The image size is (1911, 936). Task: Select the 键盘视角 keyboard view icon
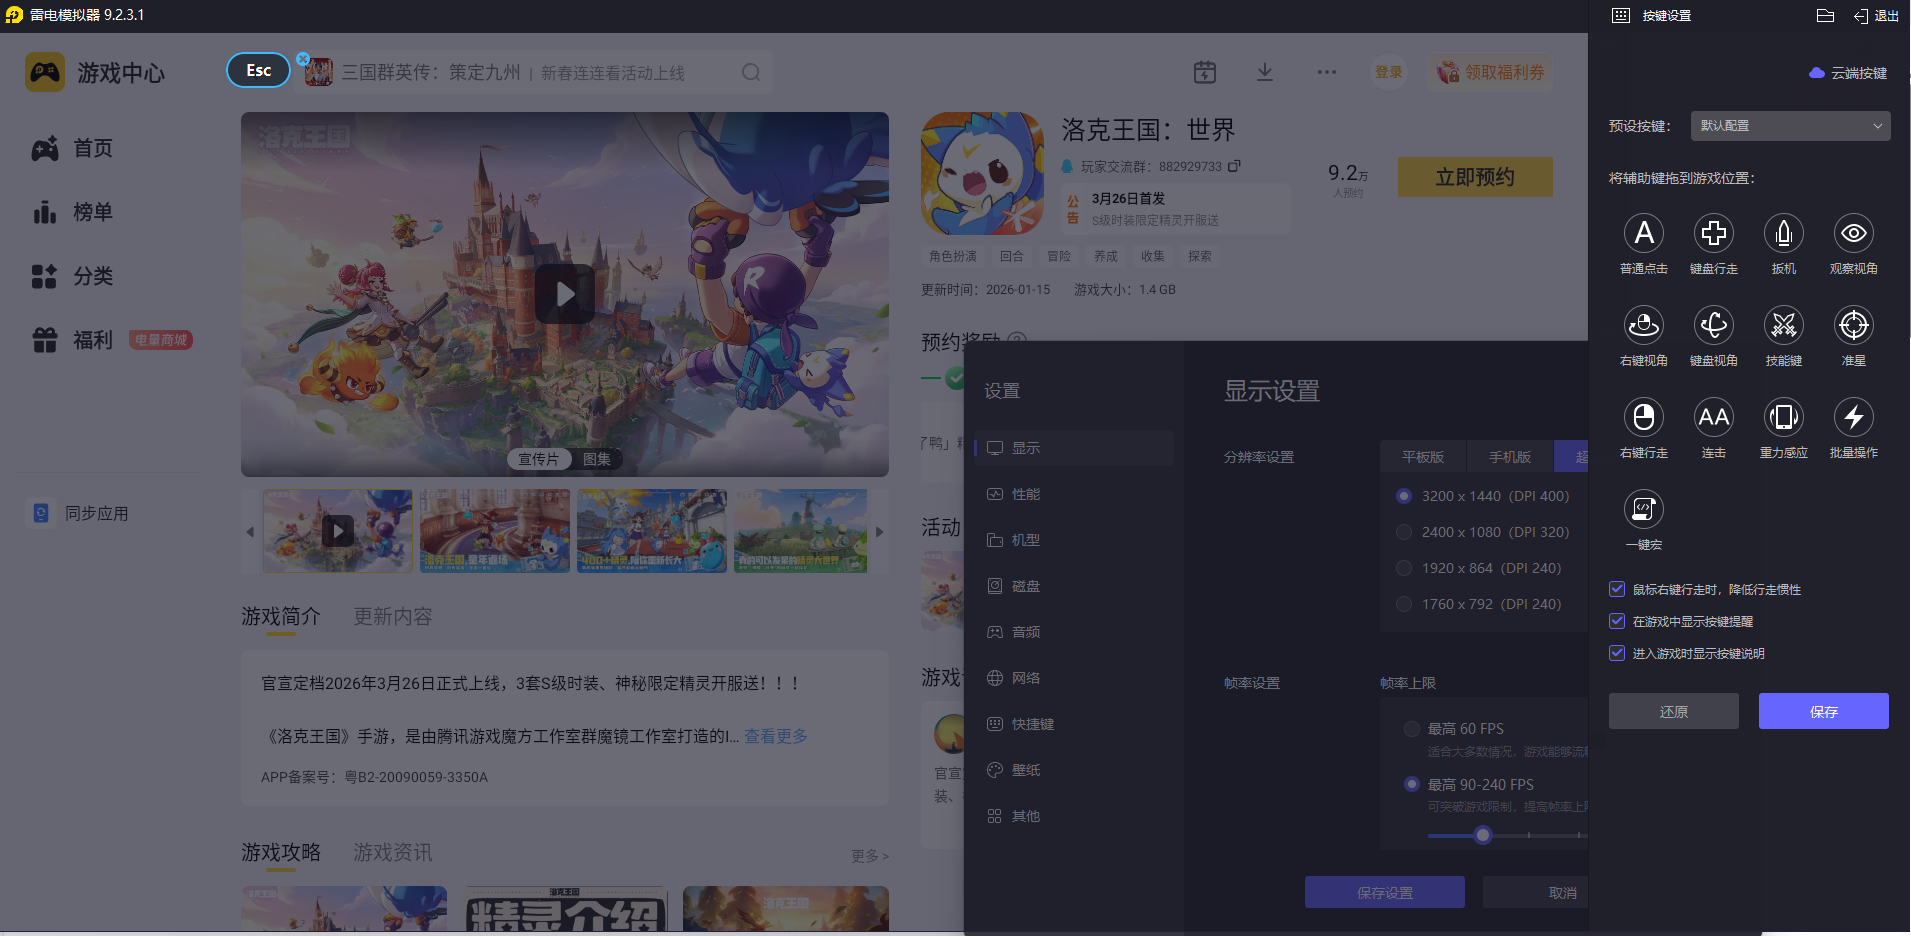pos(1714,325)
